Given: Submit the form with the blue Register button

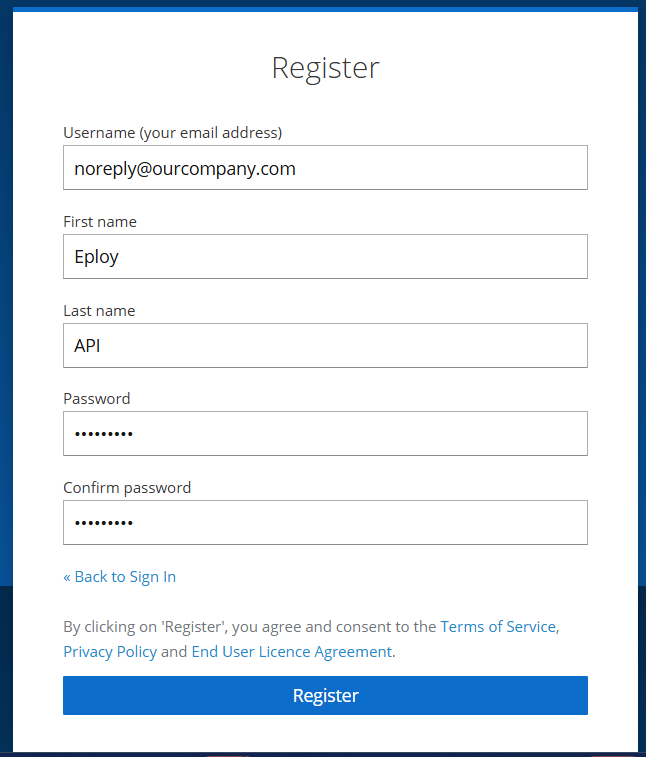Looking at the screenshot, I should pyautogui.click(x=325, y=695).
